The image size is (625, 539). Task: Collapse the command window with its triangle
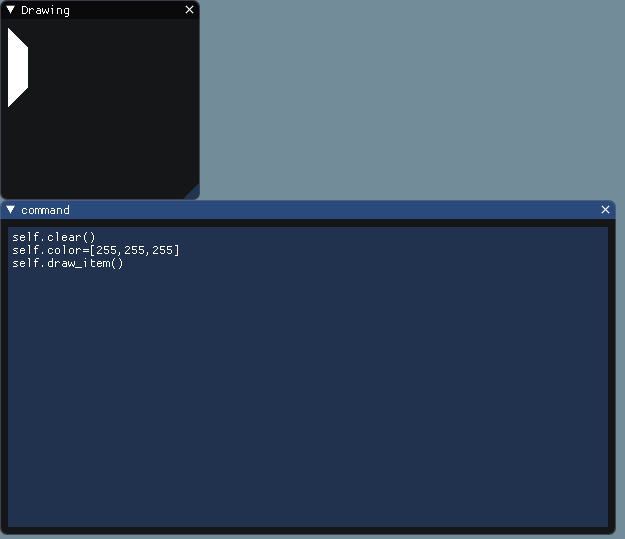pos(11,210)
